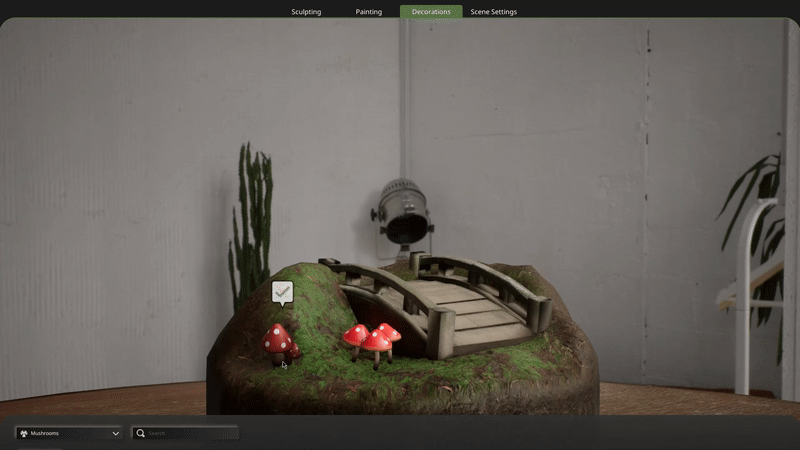Viewport: 800px width, 450px height.
Task: Open the Painting tab
Action: point(368,12)
